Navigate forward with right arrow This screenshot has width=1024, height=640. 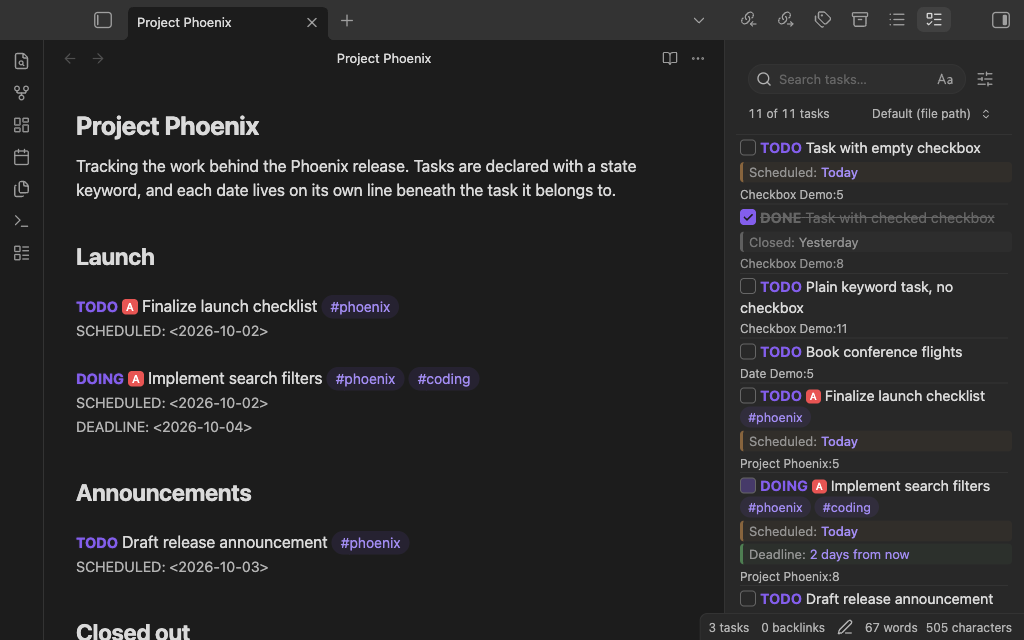click(x=98, y=59)
